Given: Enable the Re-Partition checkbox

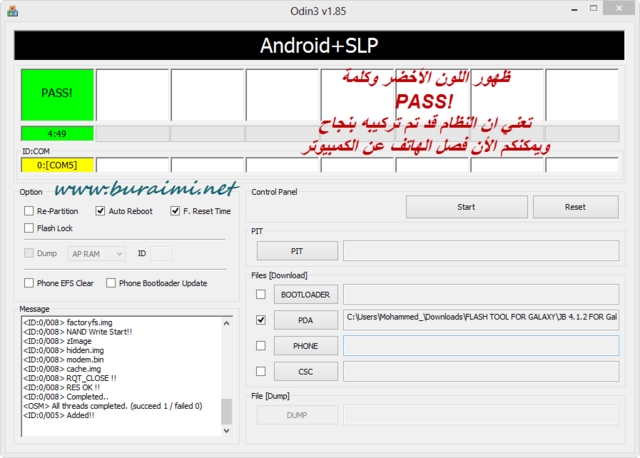Looking at the screenshot, I should [x=29, y=211].
